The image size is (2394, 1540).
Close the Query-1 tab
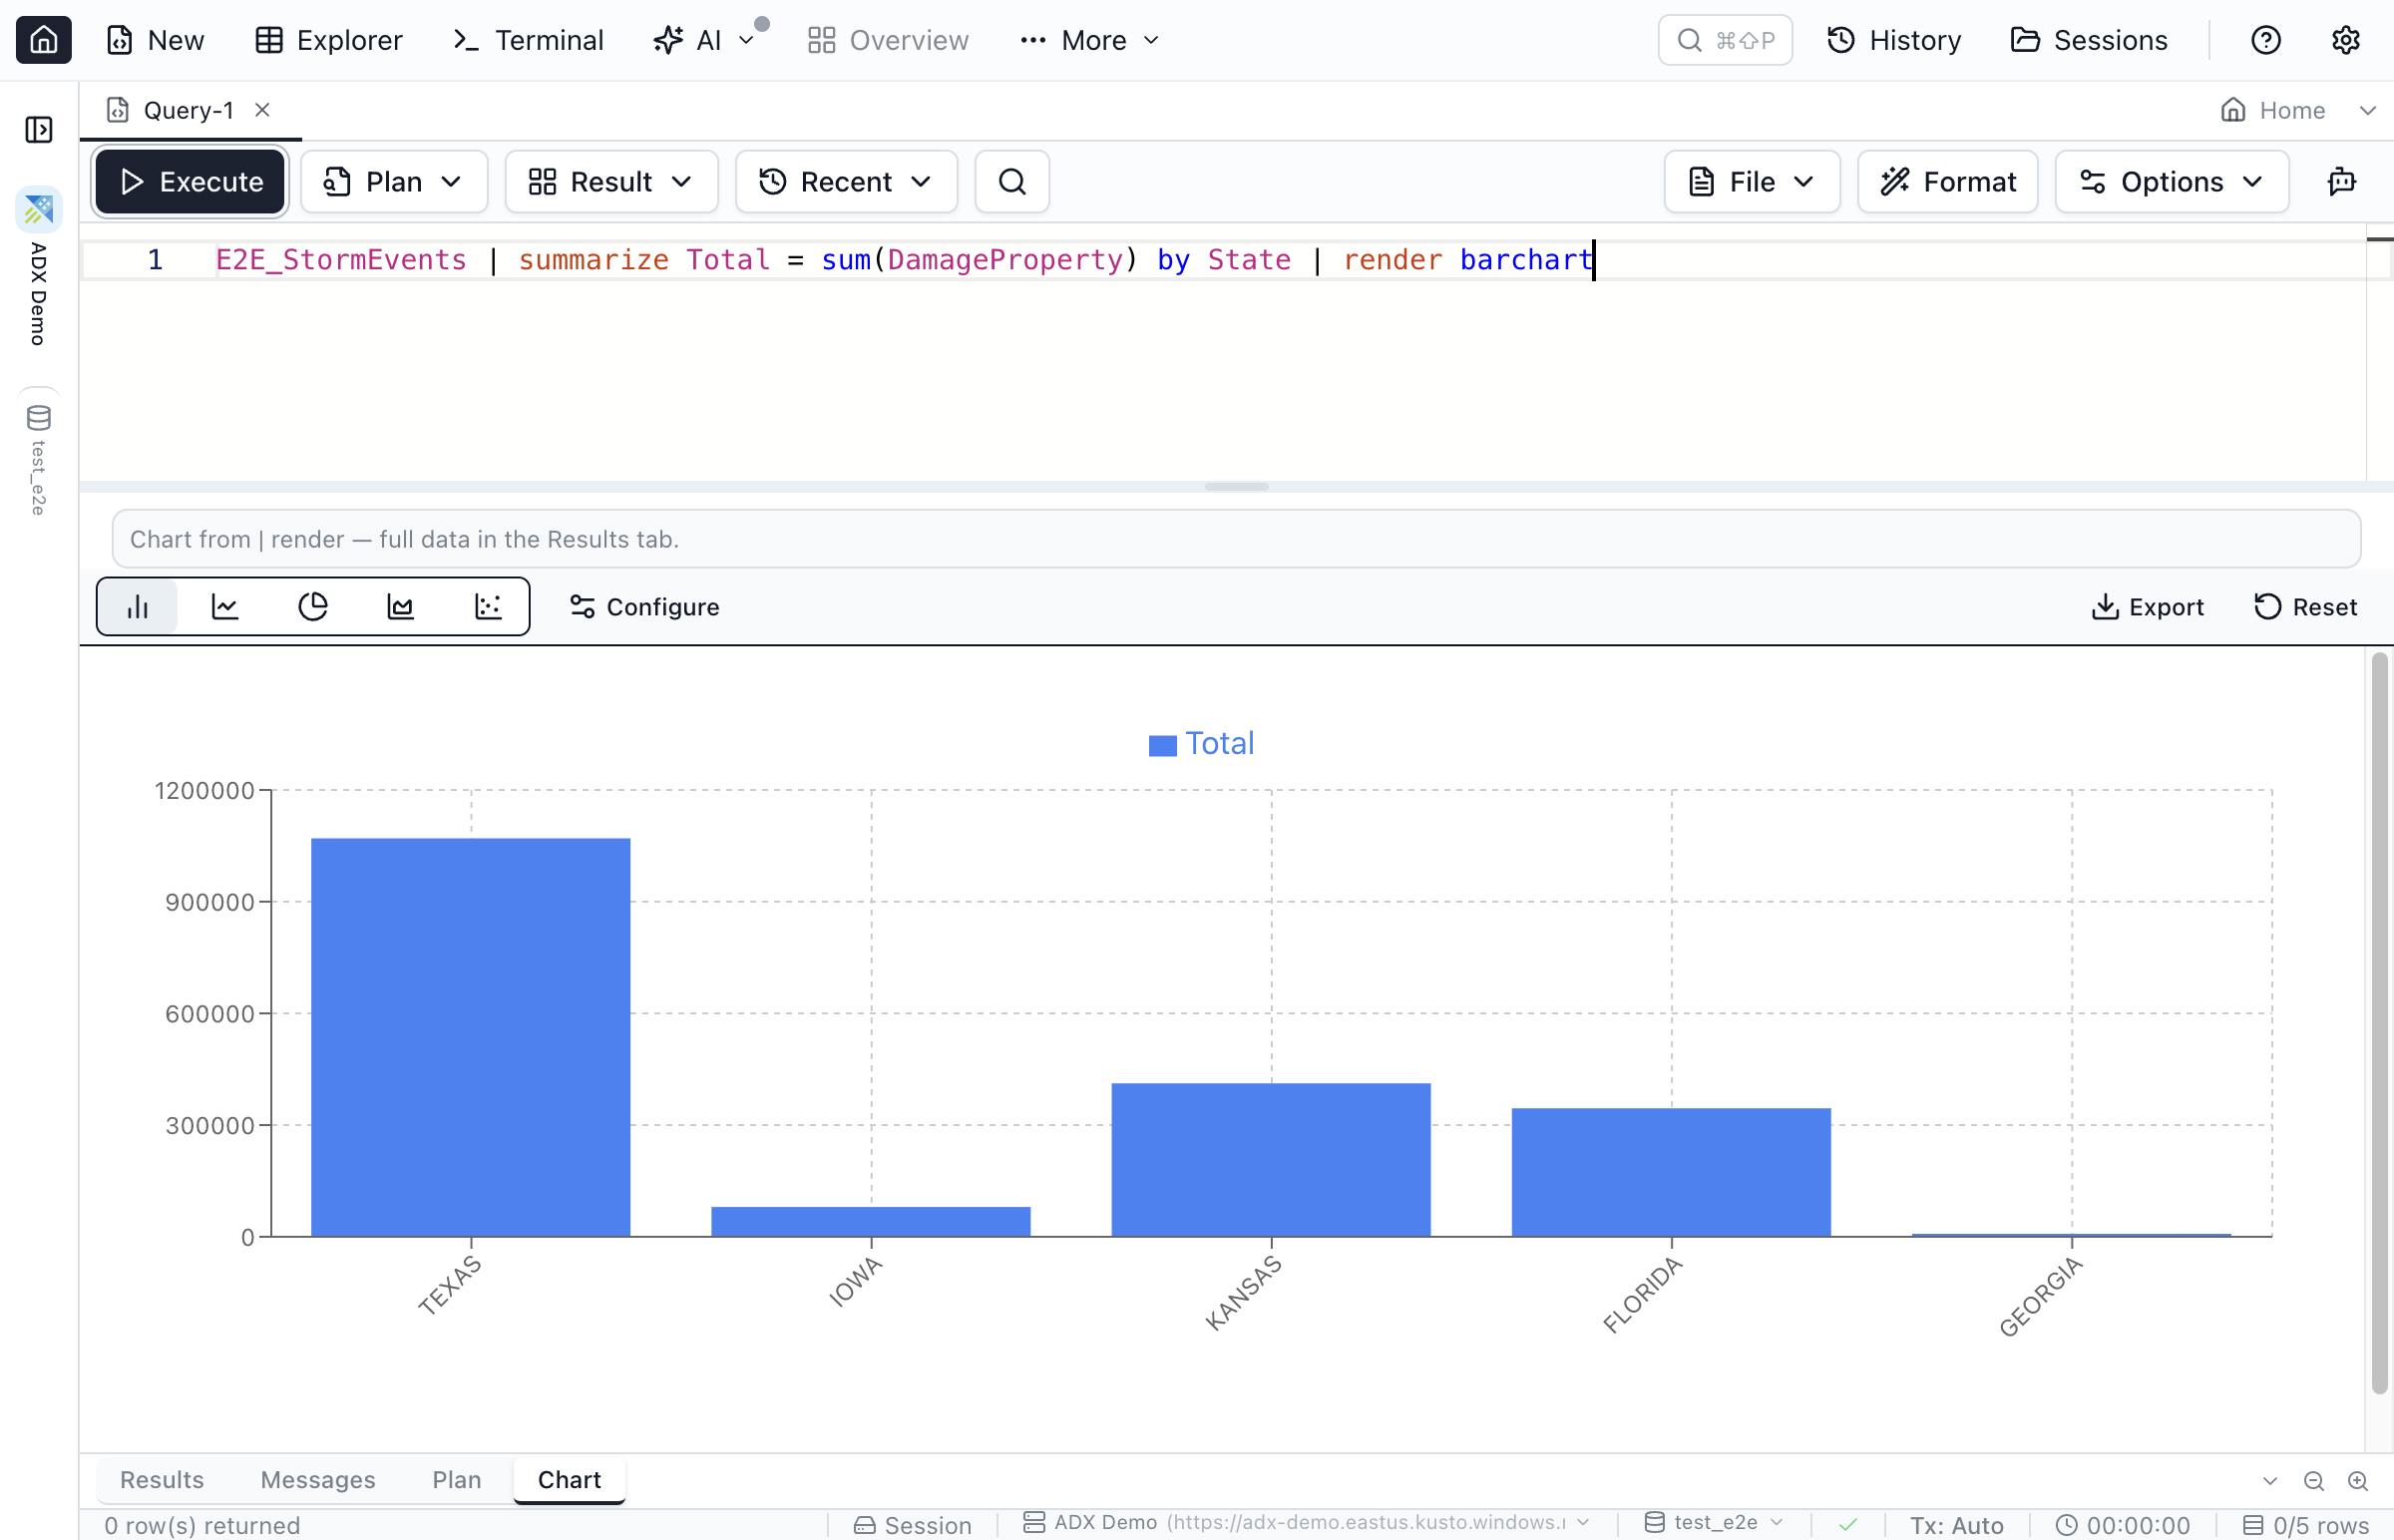262,110
